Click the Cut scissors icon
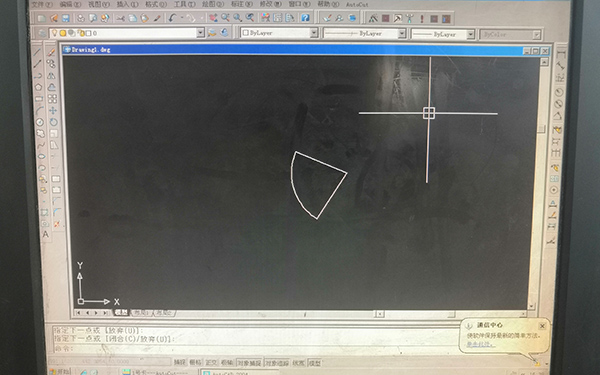This screenshot has width=600, height=375. tap(121, 18)
